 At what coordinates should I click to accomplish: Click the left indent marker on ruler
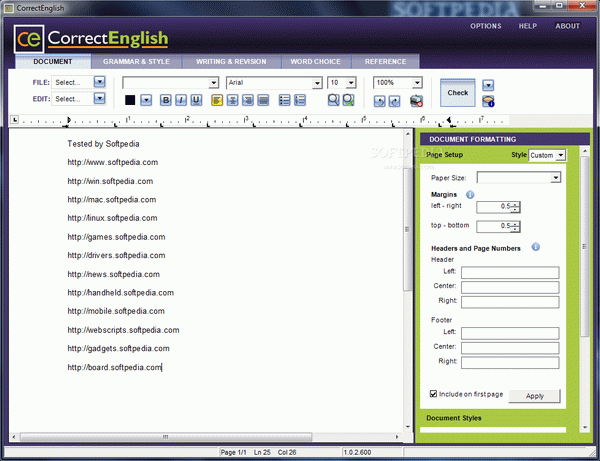(x=68, y=122)
